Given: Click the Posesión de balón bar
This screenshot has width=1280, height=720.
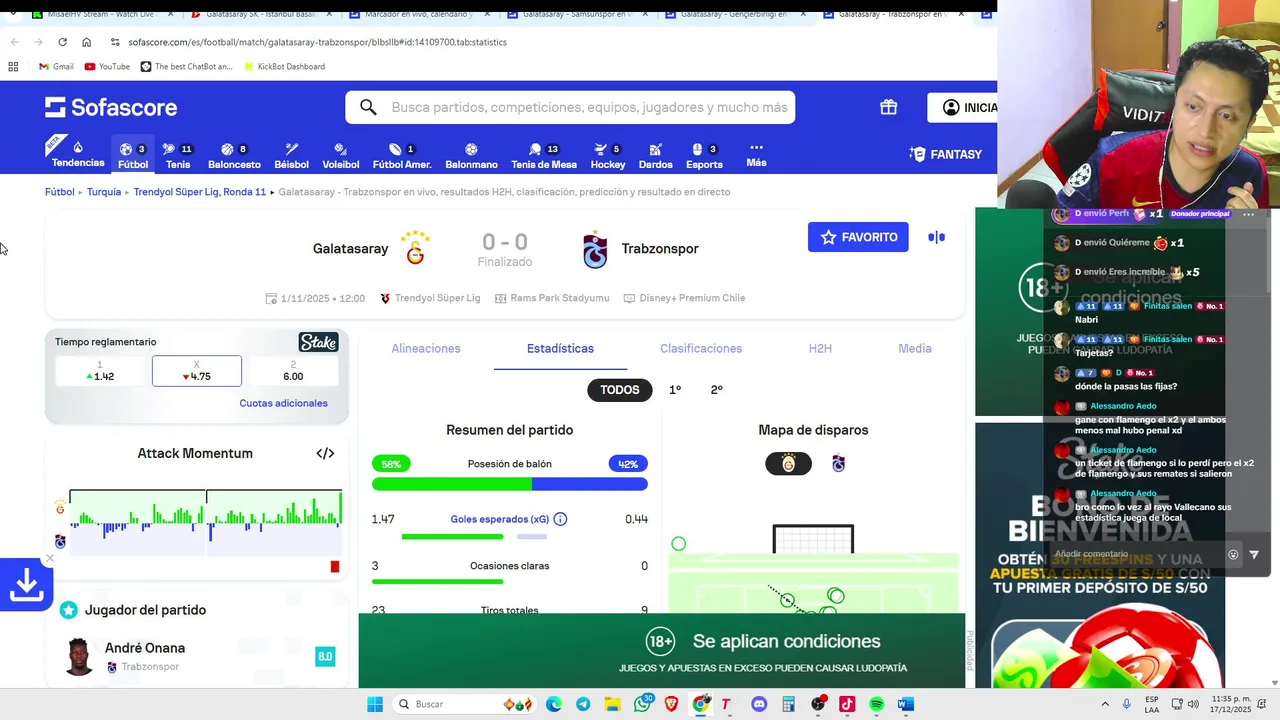Looking at the screenshot, I should [510, 484].
